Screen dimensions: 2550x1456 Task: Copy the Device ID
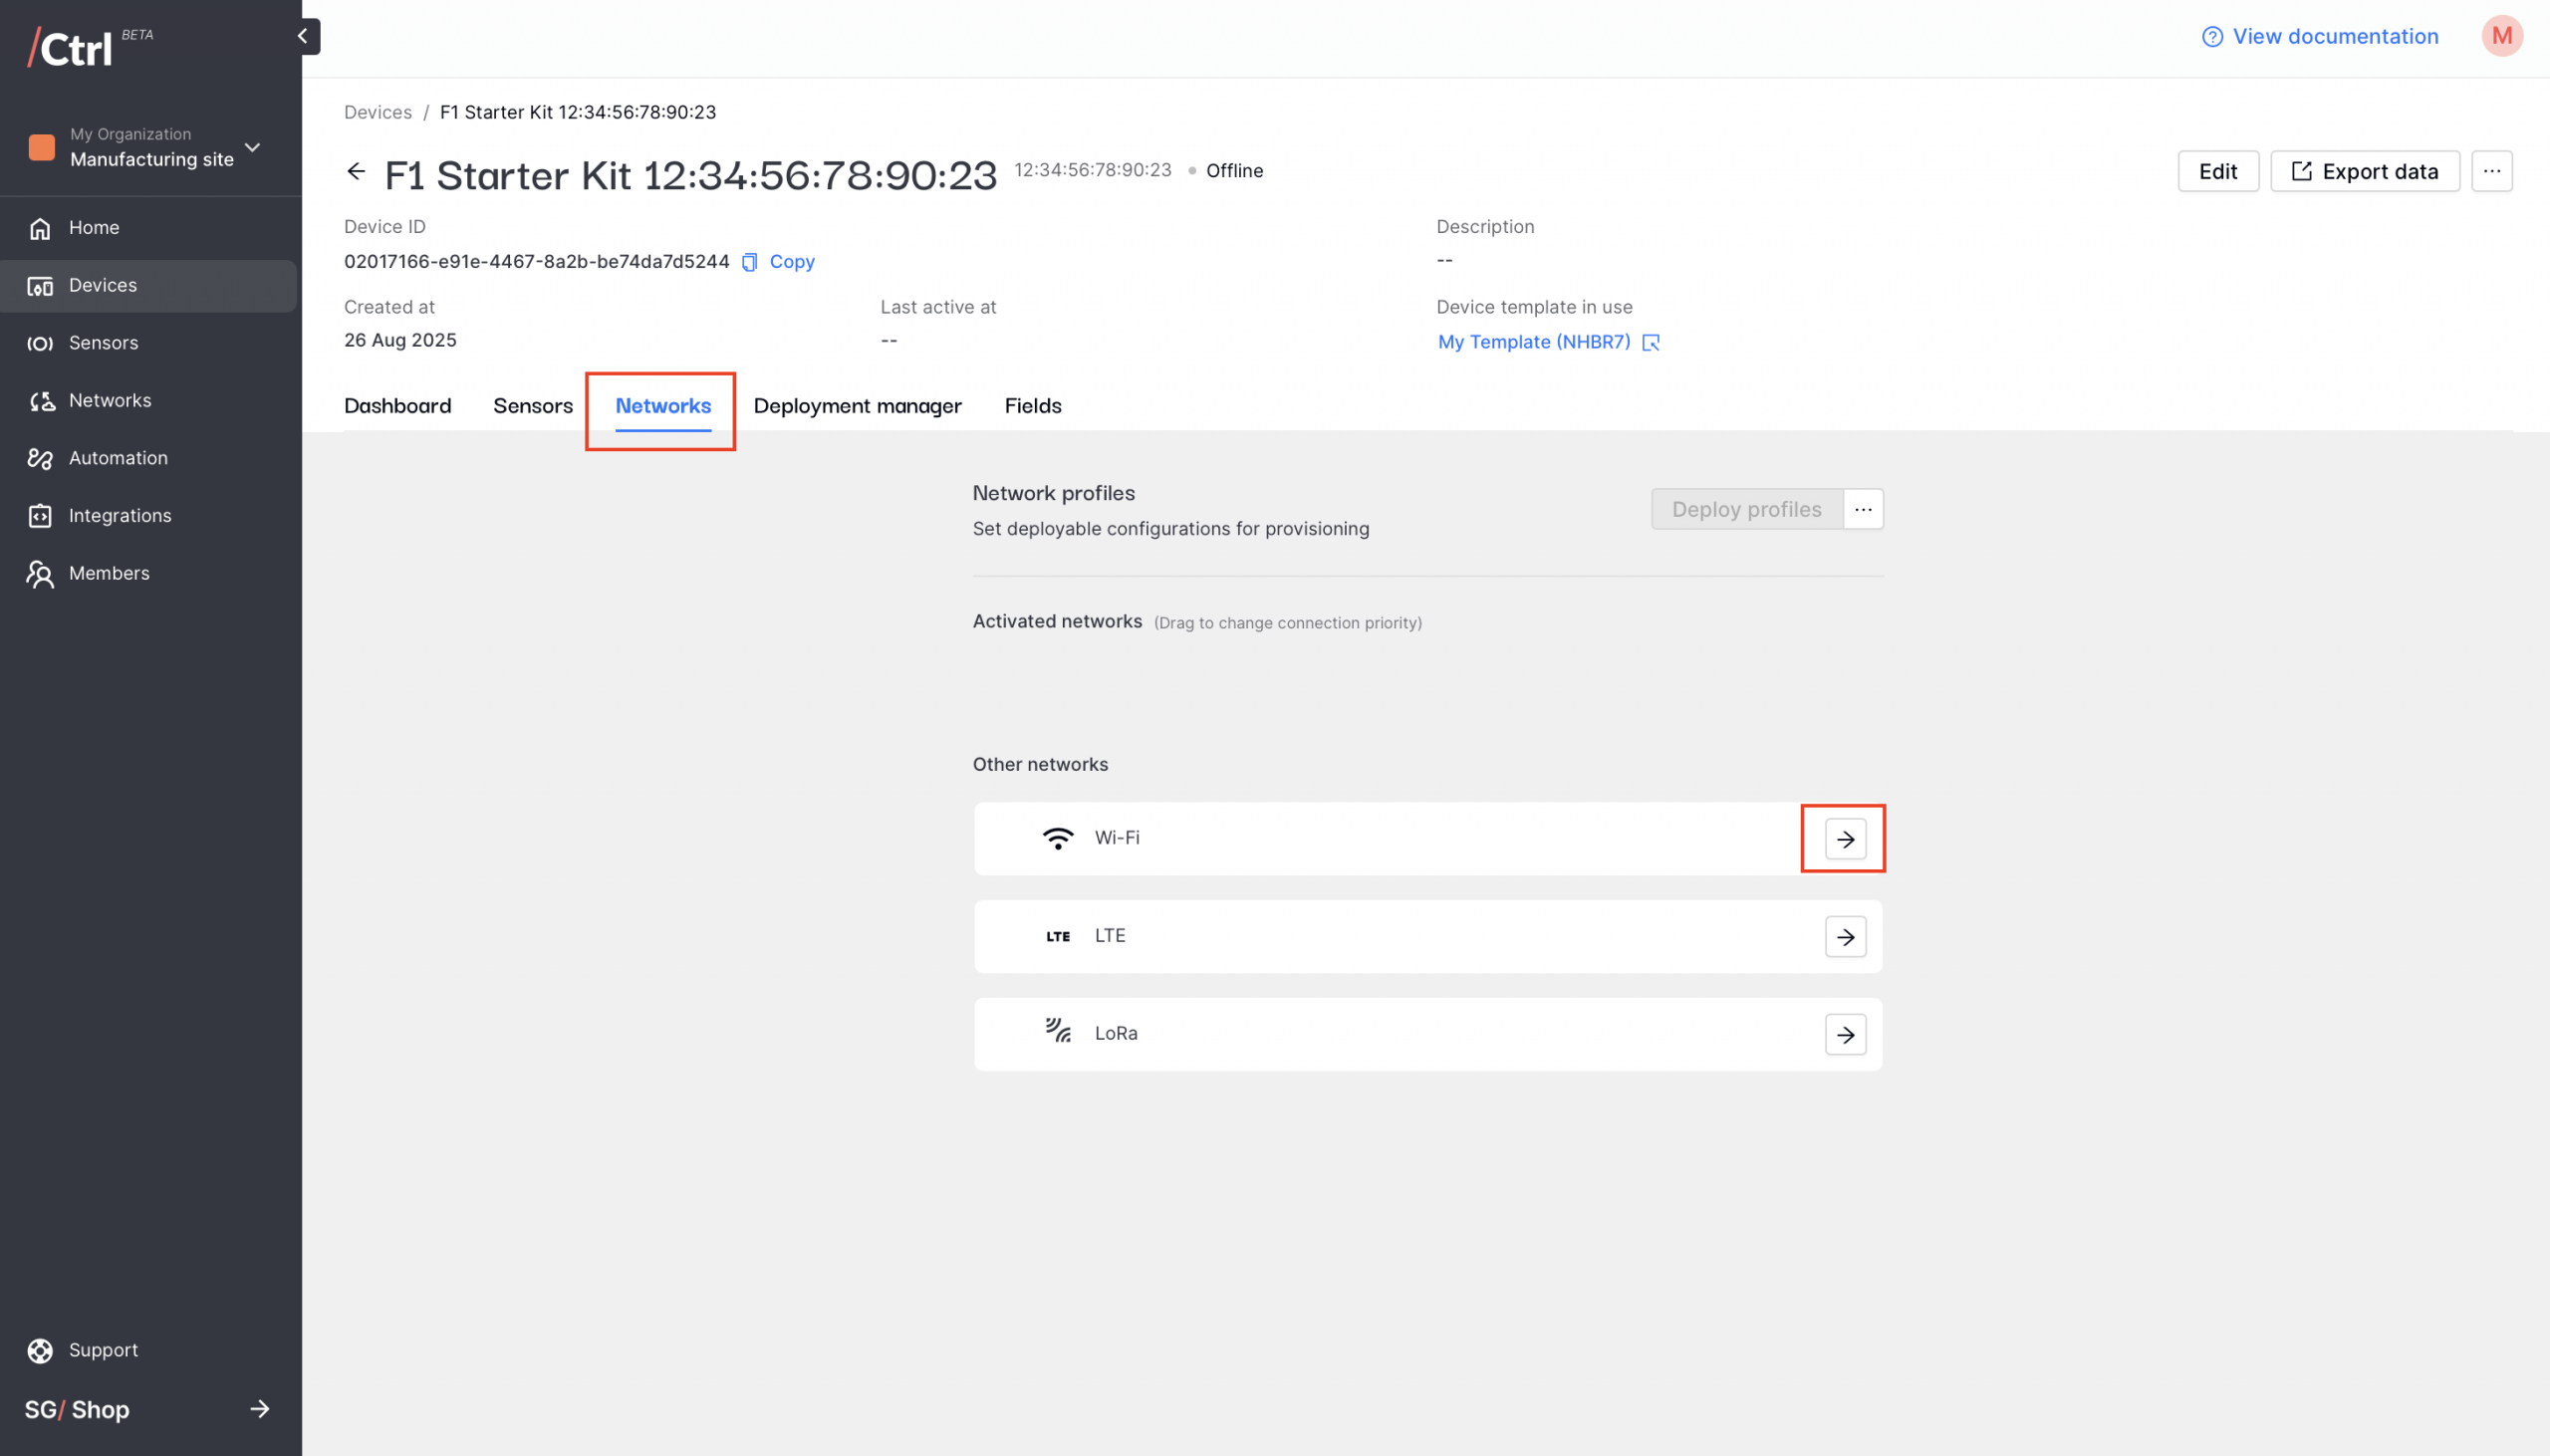(x=779, y=261)
